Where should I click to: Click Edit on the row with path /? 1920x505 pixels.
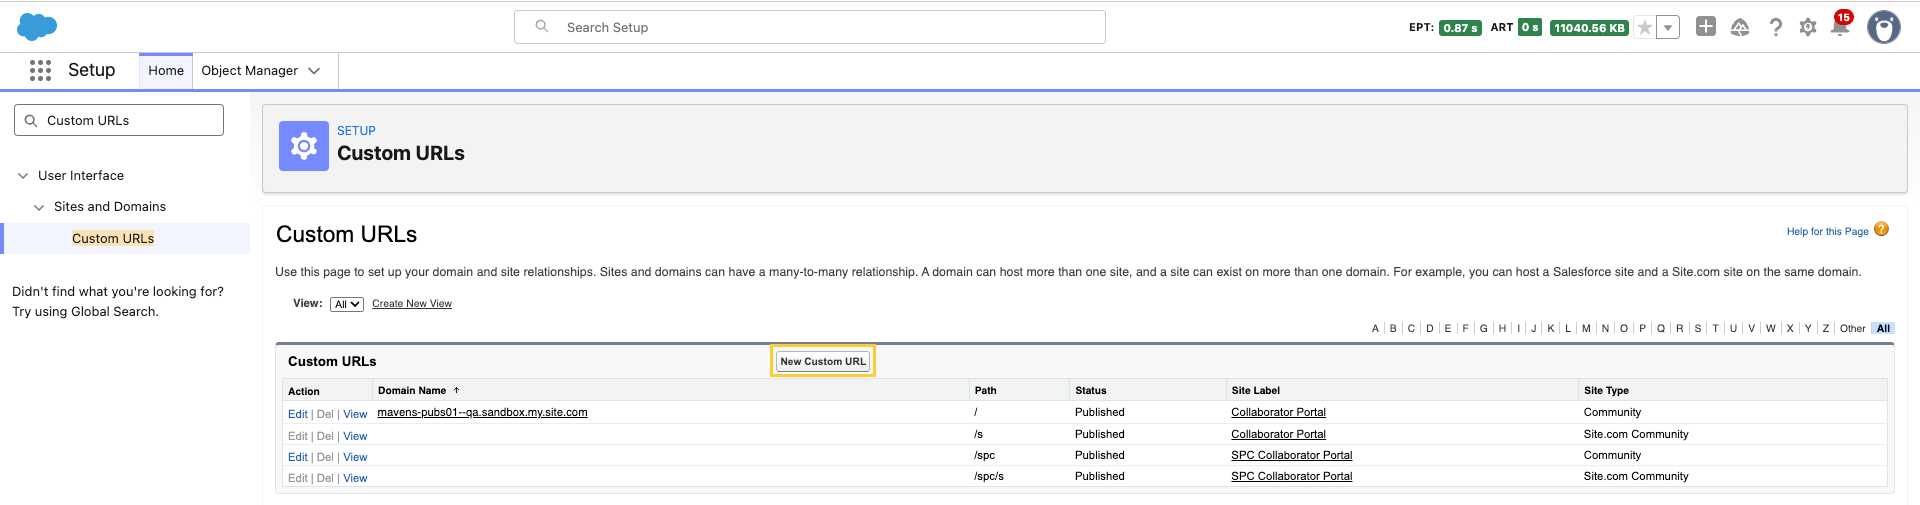click(298, 414)
